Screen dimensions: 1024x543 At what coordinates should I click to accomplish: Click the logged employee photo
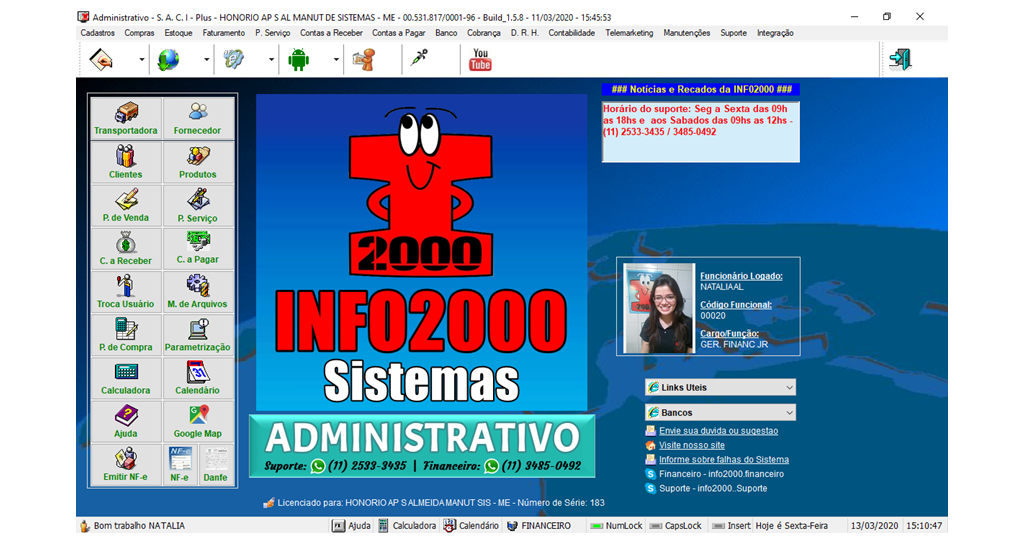point(659,308)
